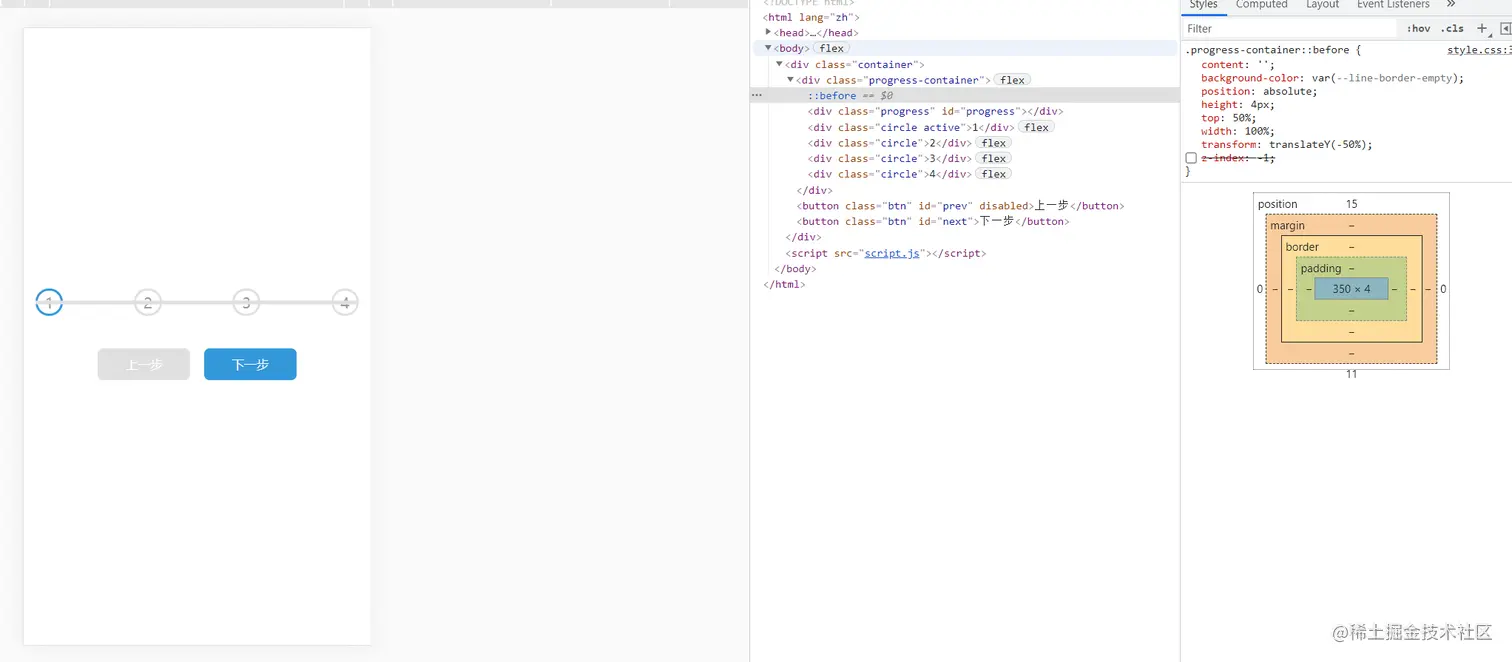The width and height of the screenshot is (1512, 662).
Task: Click the top 50% value
Action: [x=1241, y=118]
